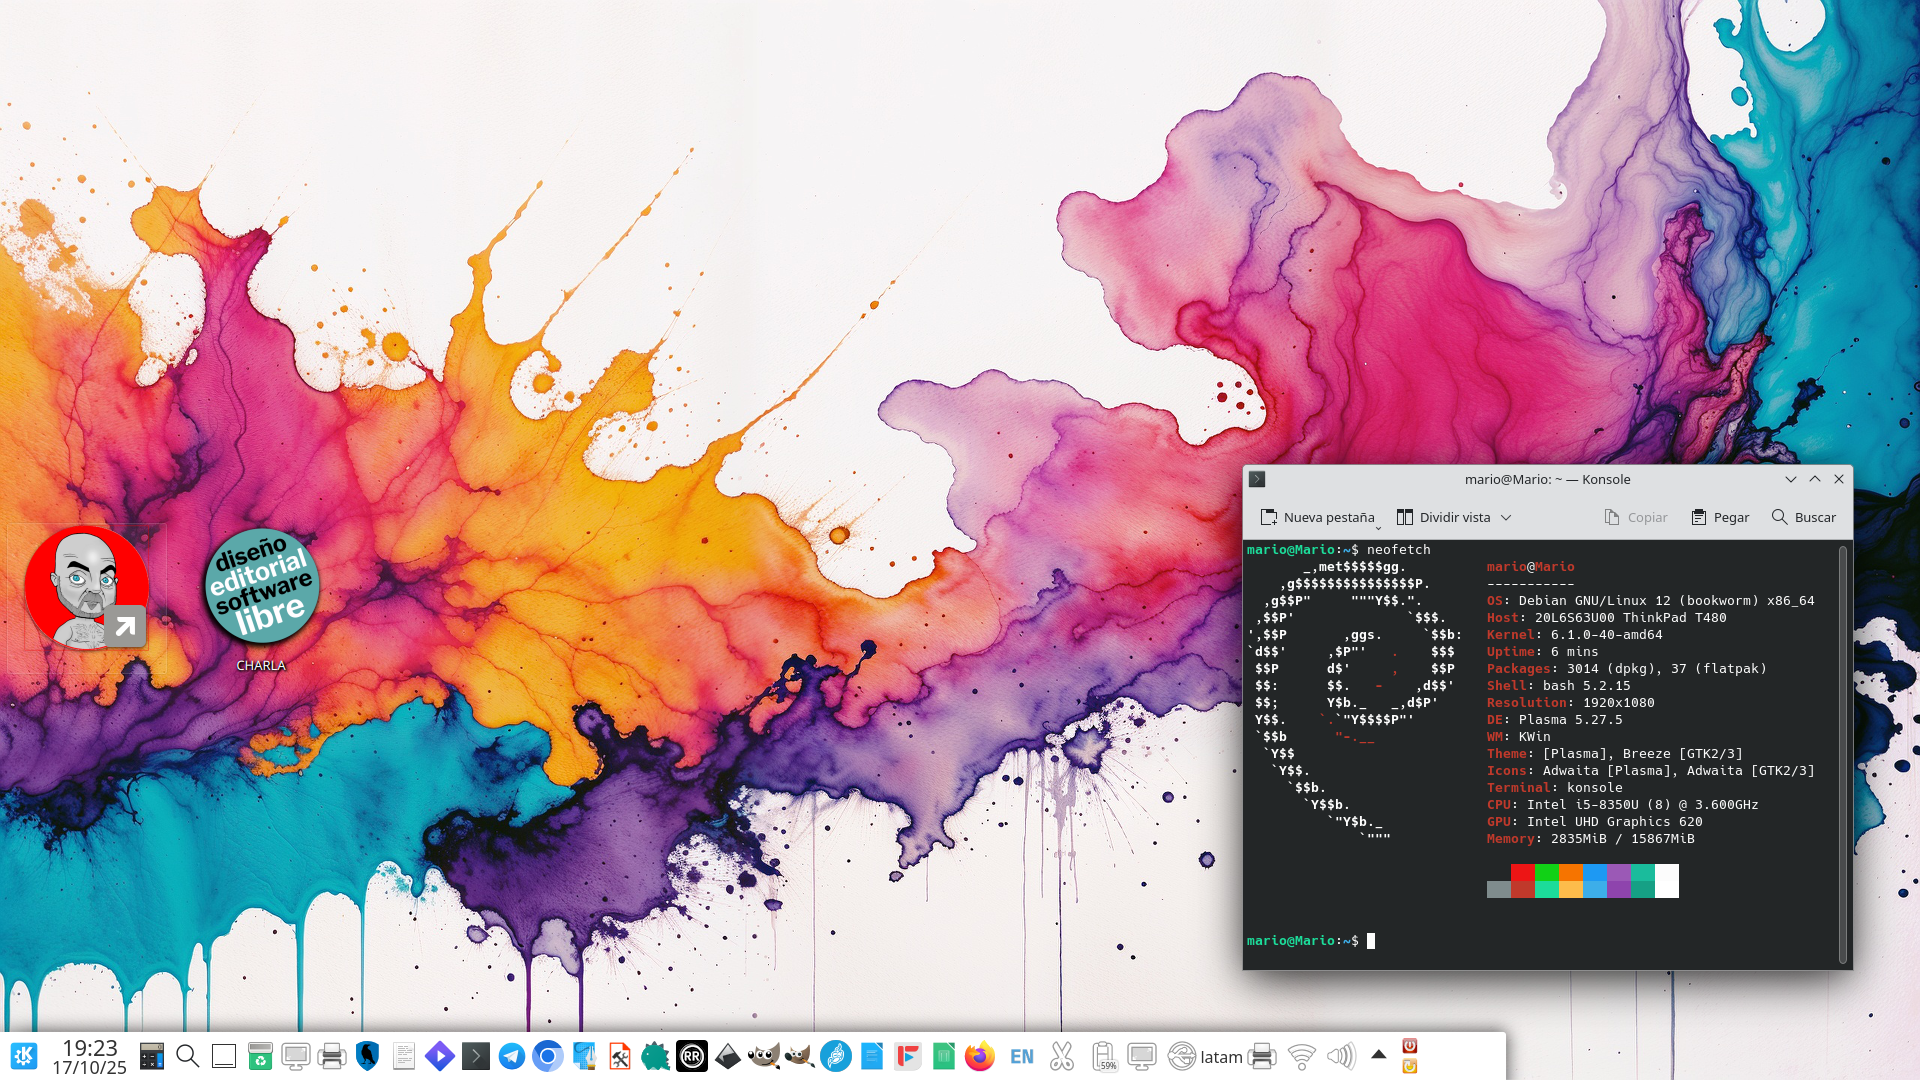Open Firefox from the taskbar
Screen dimensions: 1920x1080
pos(979,1056)
